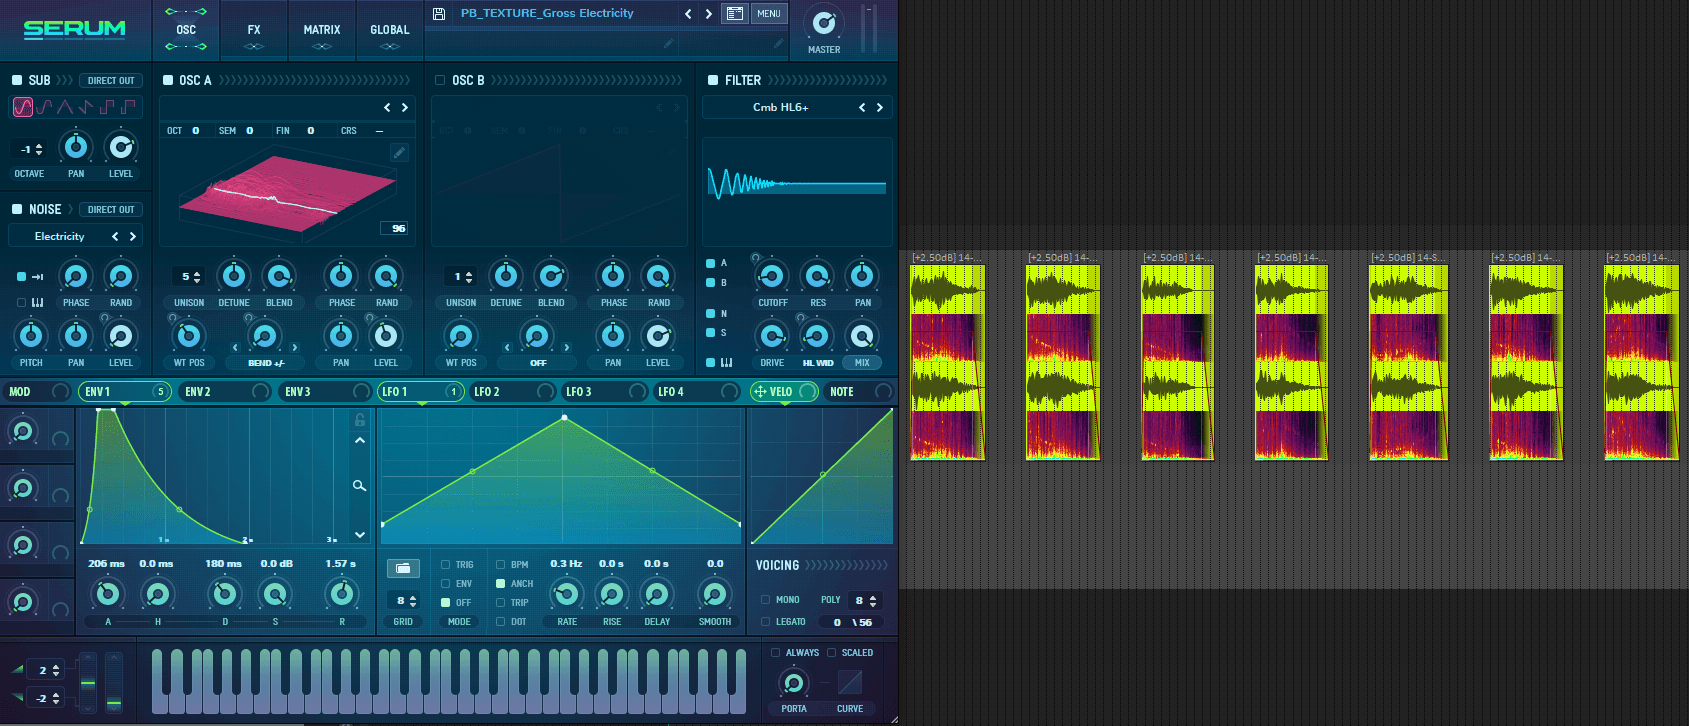Viewport: 1689px width, 726px height.
Task: Switch to the GLOBAL tab
Action: [x=390, y=30]
